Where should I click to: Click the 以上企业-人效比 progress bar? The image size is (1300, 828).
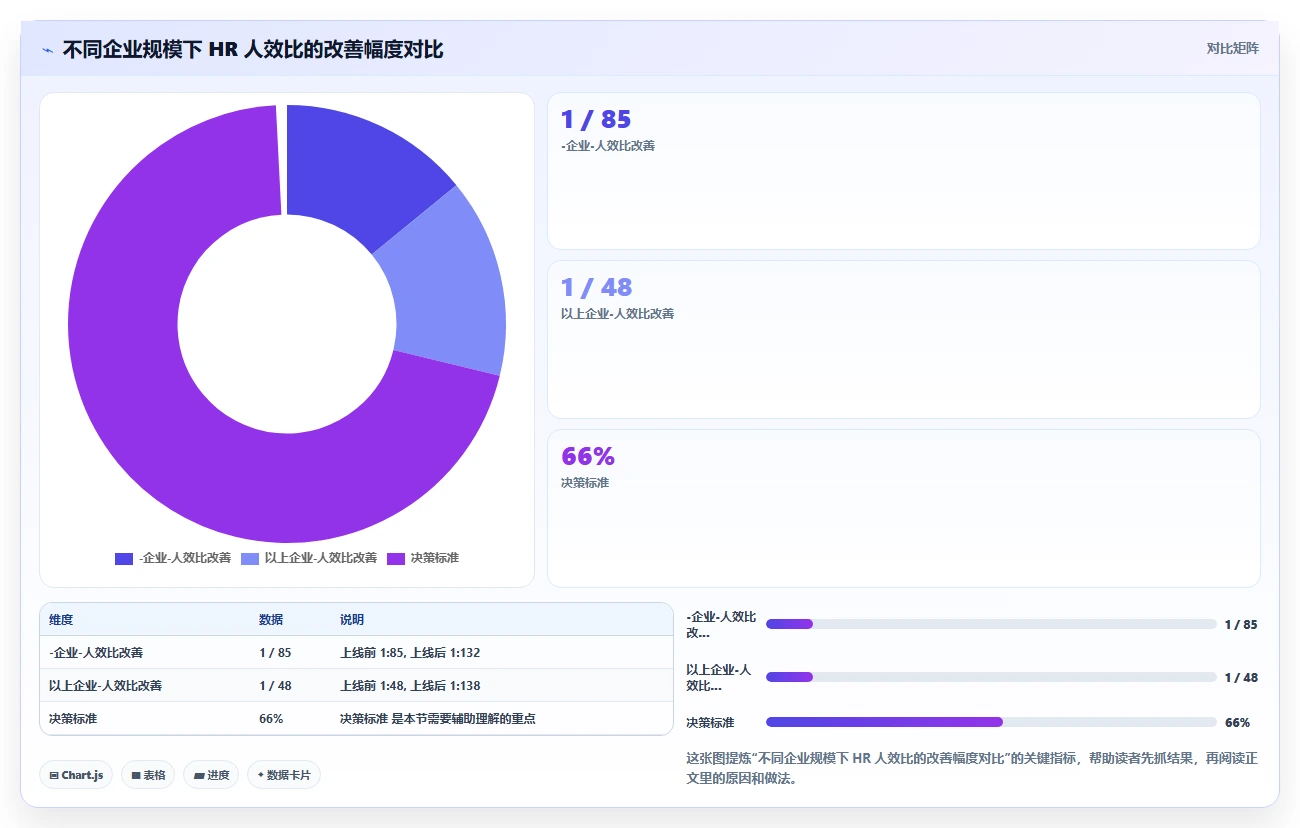tap(991, 677)
